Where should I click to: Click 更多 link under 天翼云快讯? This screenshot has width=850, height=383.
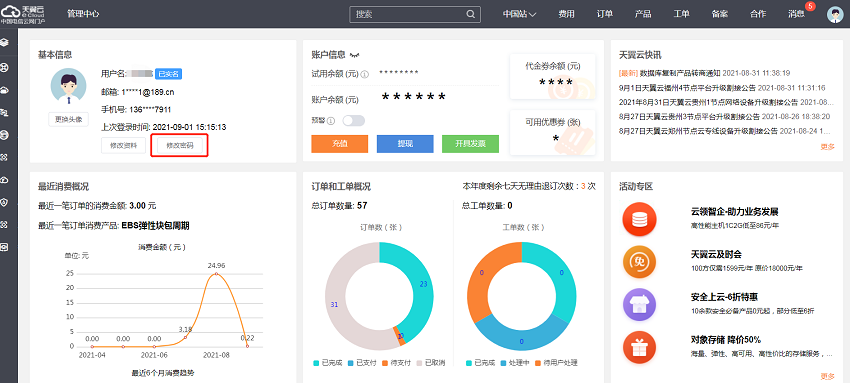point(828,146)
